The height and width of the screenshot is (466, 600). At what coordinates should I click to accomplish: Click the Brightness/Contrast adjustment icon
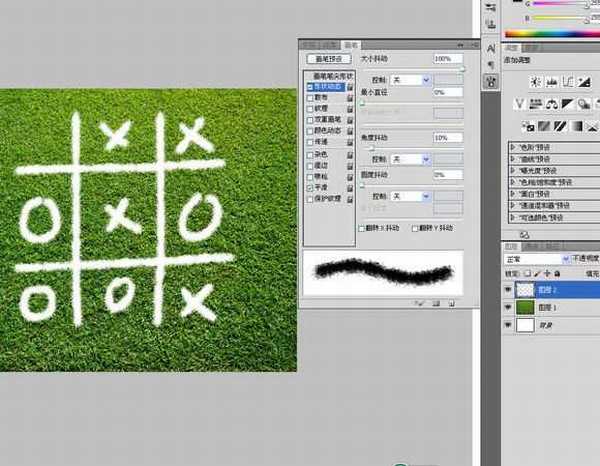(x=537, y=80)
